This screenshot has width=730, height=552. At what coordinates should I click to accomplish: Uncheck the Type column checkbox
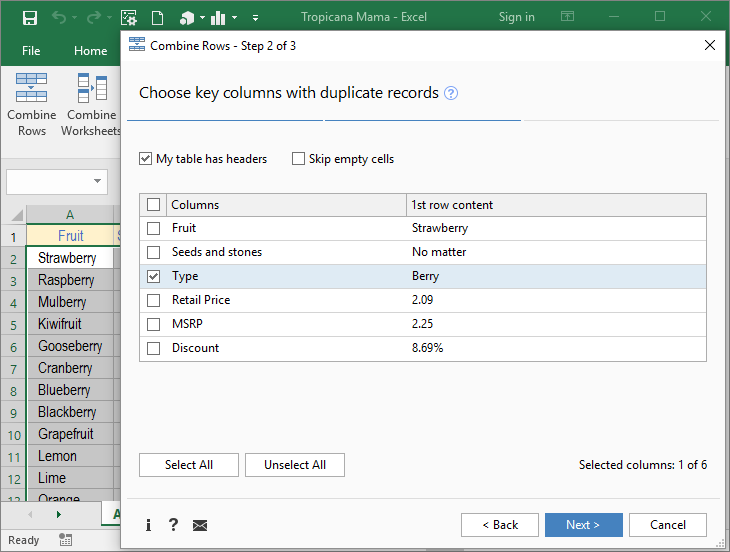click(x=153, y=276)
